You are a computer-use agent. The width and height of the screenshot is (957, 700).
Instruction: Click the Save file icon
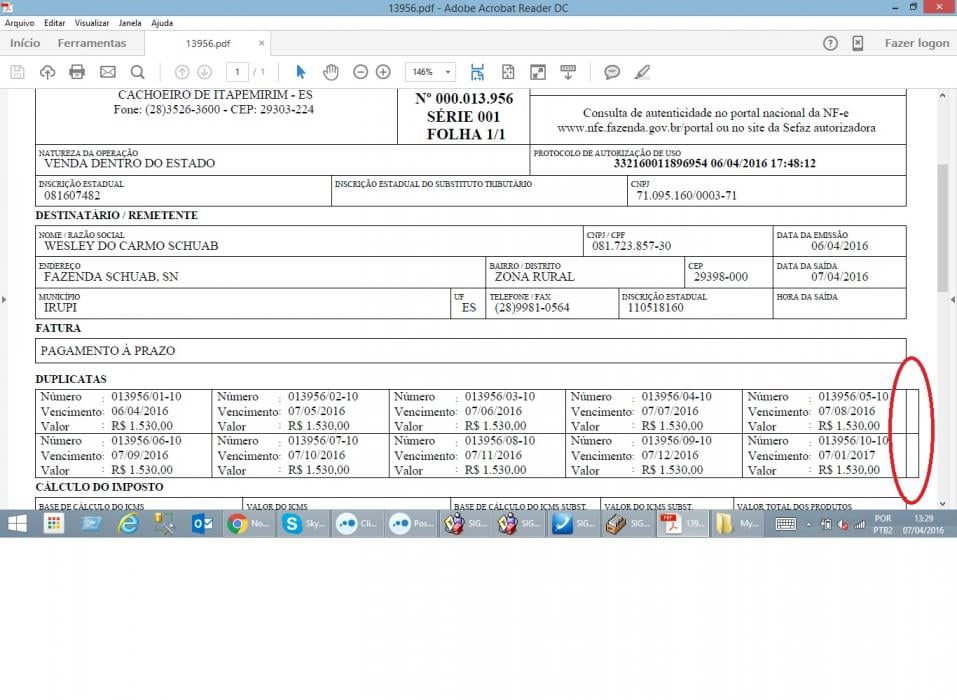(x=18, y=72)
